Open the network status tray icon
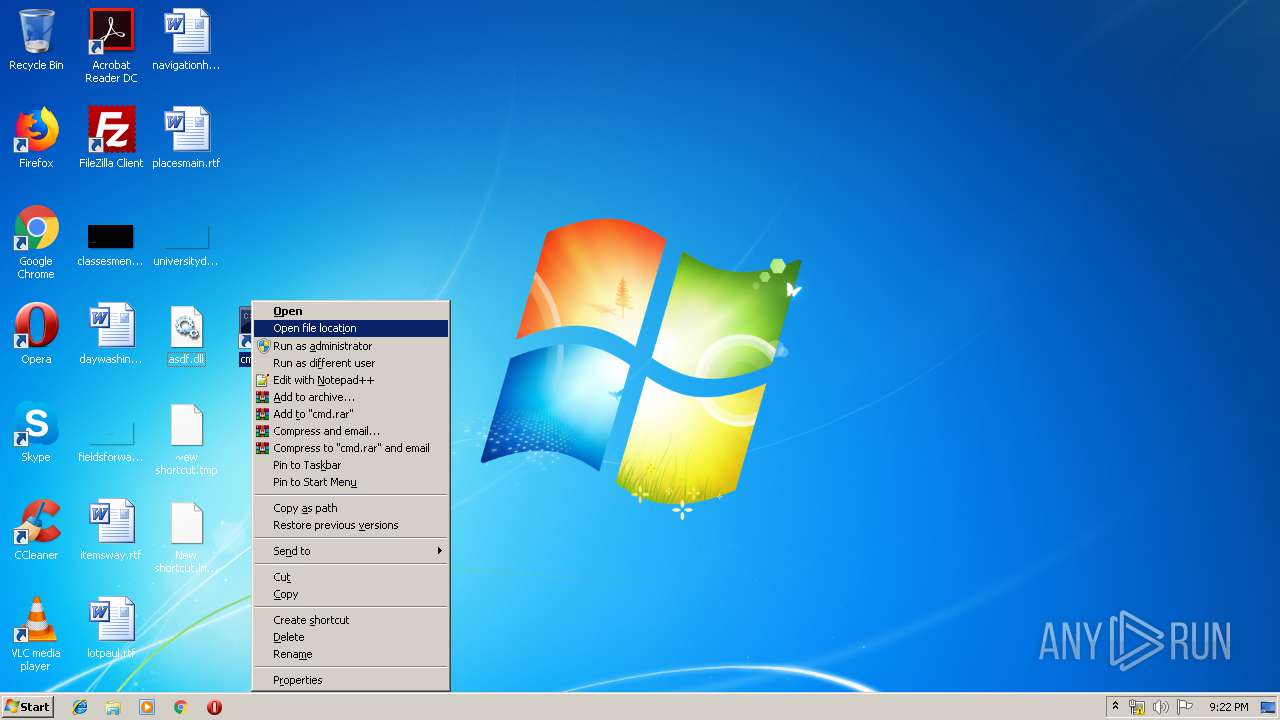The height and width of the screenshot is (720, 1280). click(1137, 707)
